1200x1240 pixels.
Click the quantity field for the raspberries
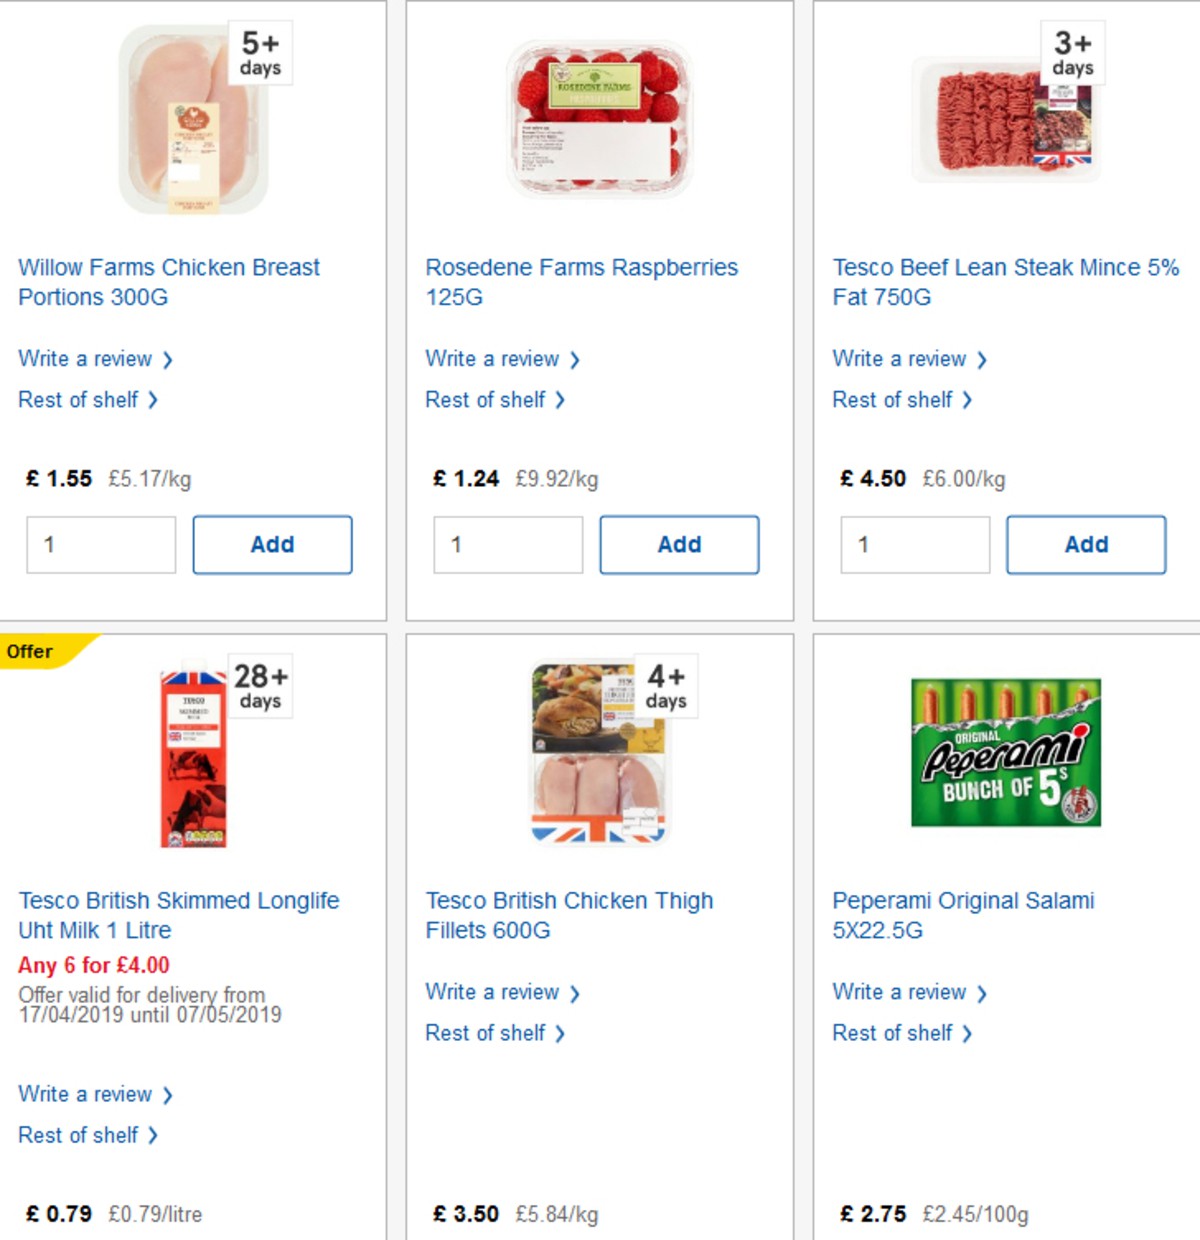pyautogui.click(x=507, y=544)
